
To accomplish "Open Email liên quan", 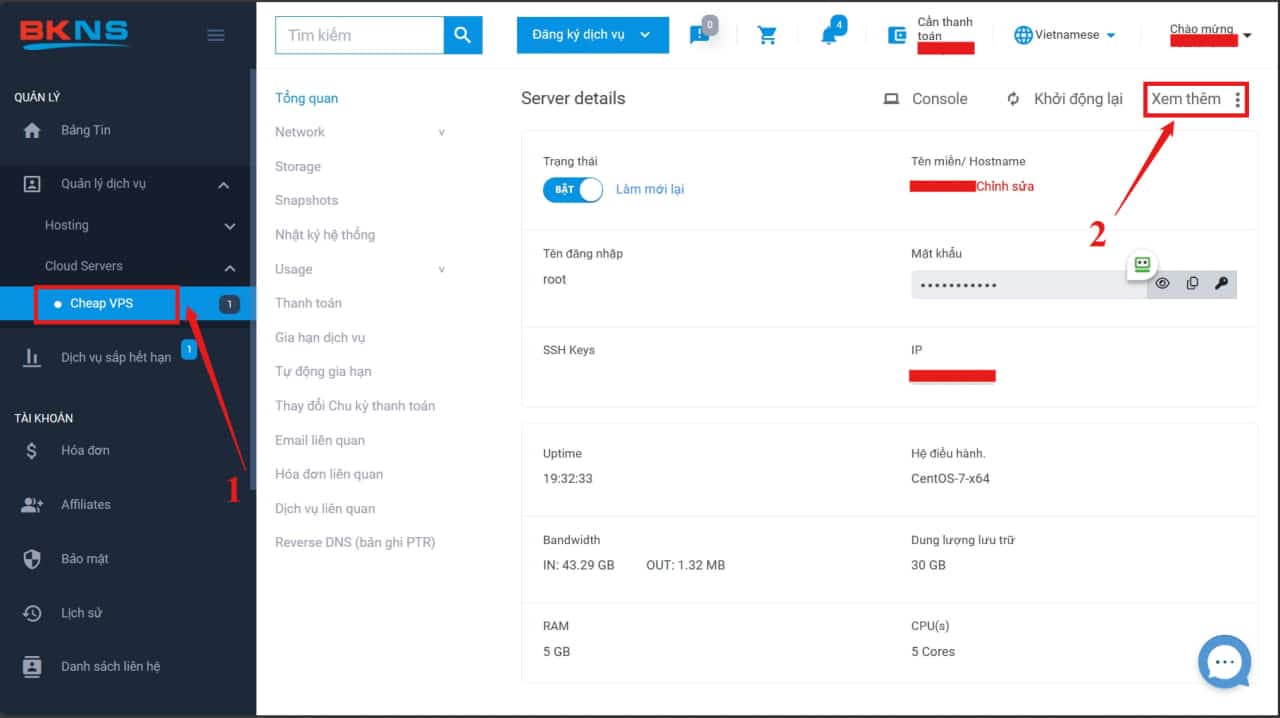I will (320, 440).
